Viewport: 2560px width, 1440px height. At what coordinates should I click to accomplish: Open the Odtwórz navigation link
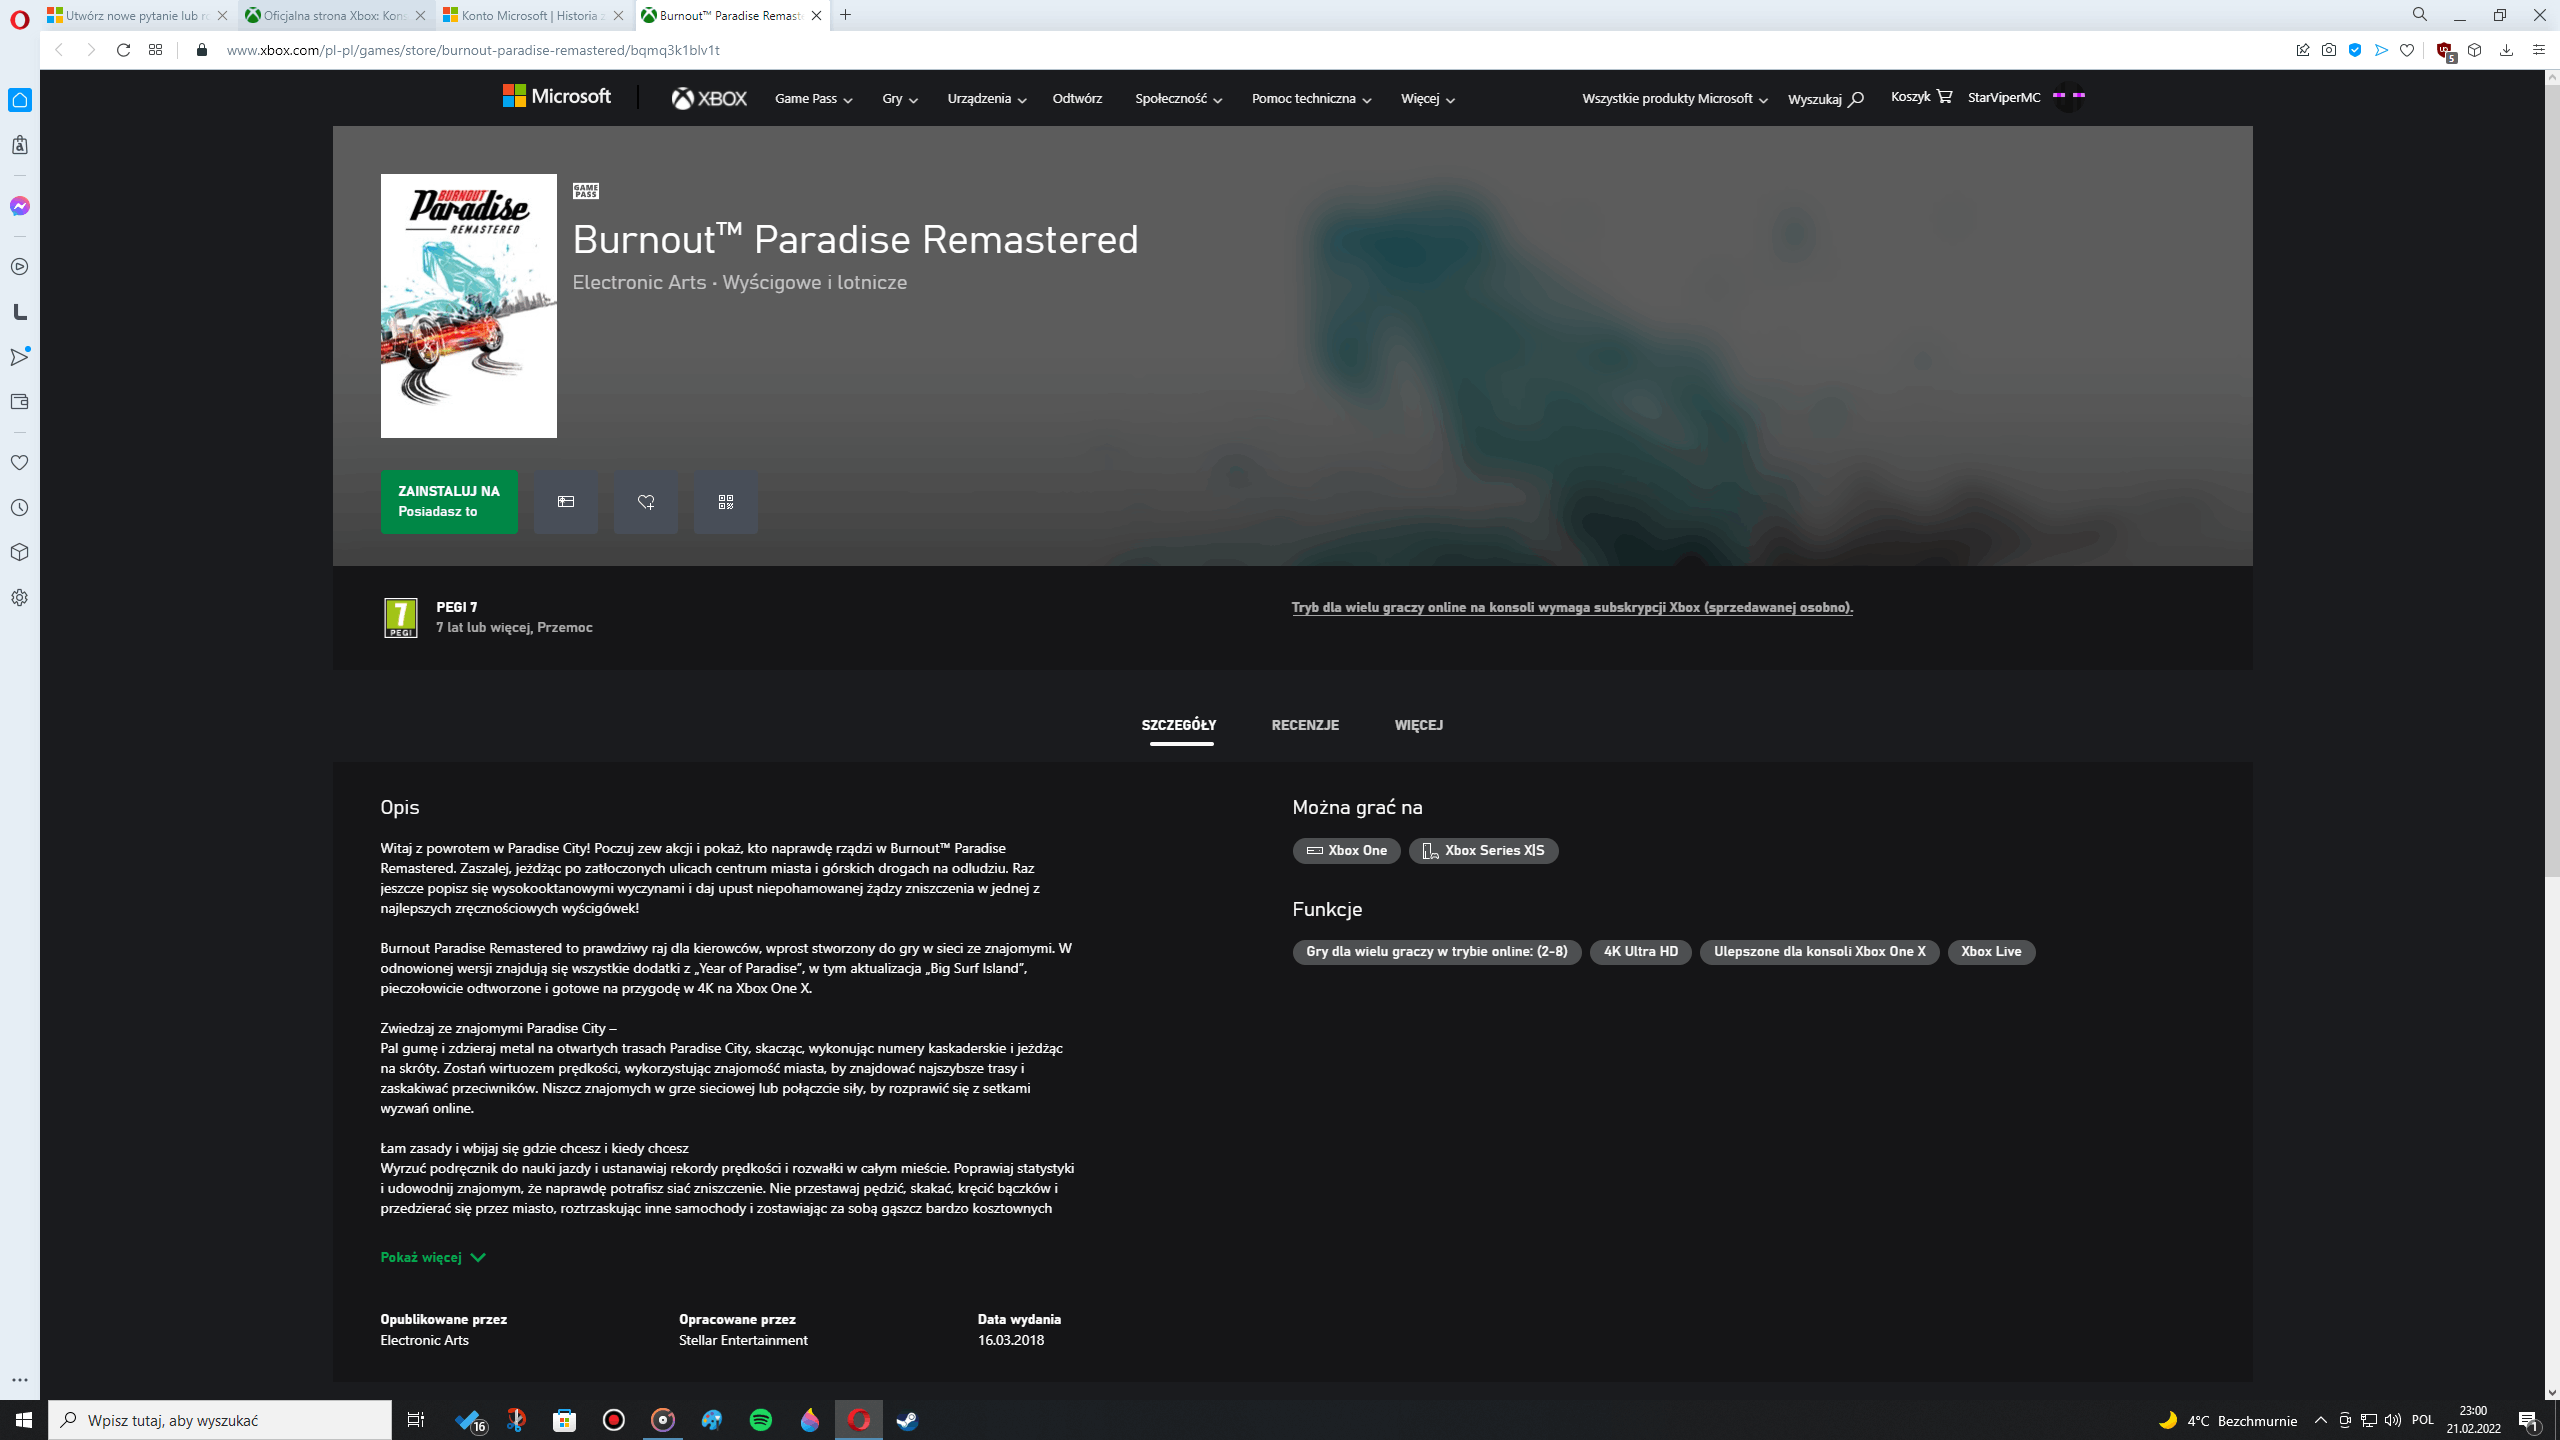(x=1077, y=99)
